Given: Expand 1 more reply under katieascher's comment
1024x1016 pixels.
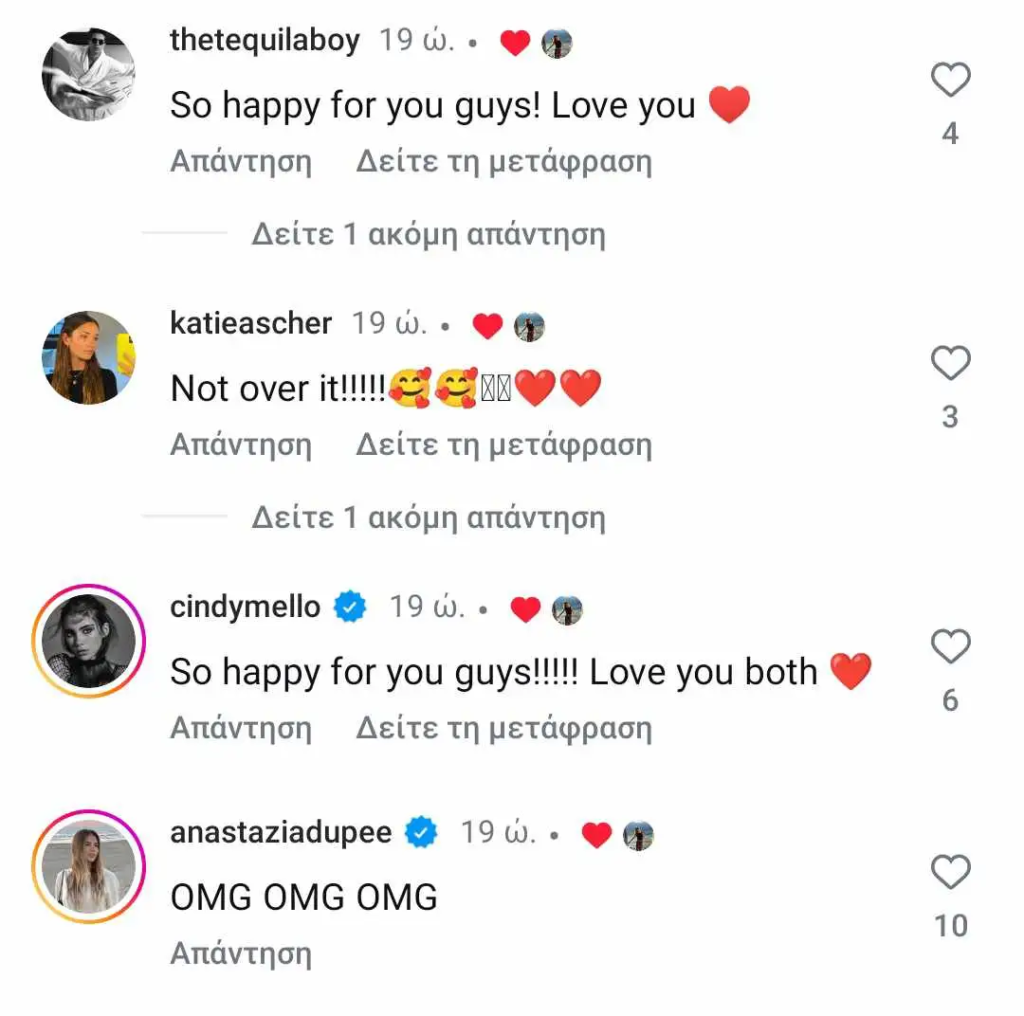Looking at the screenshot, I should [428, 518].
